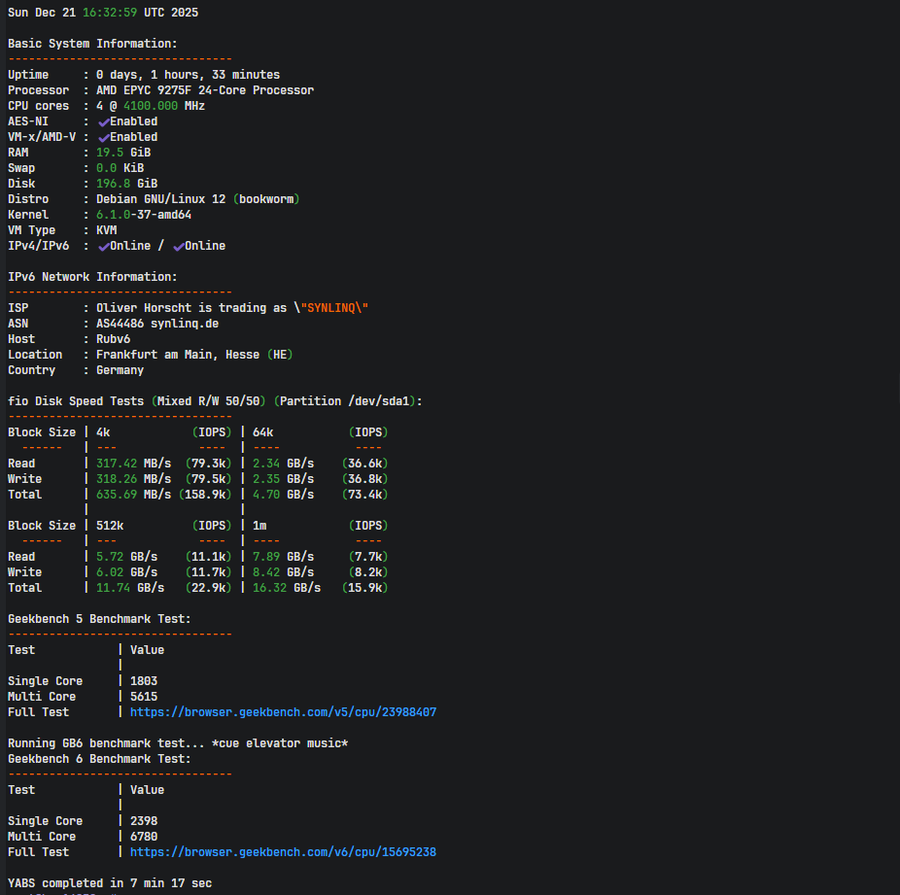Viewport: 900px width, 895px height.
Task: Open the Geekbench 6 full test link
Action: [283, 852]
